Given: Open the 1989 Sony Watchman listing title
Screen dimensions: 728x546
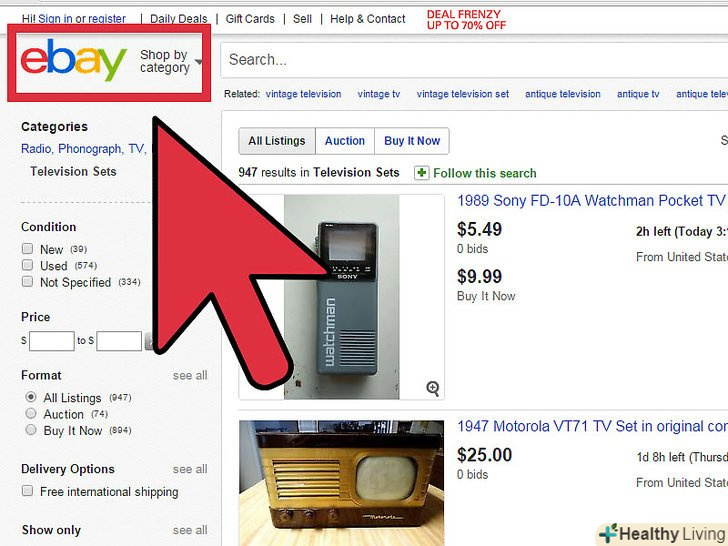Looking at the screenshot, I should point(591,201).
